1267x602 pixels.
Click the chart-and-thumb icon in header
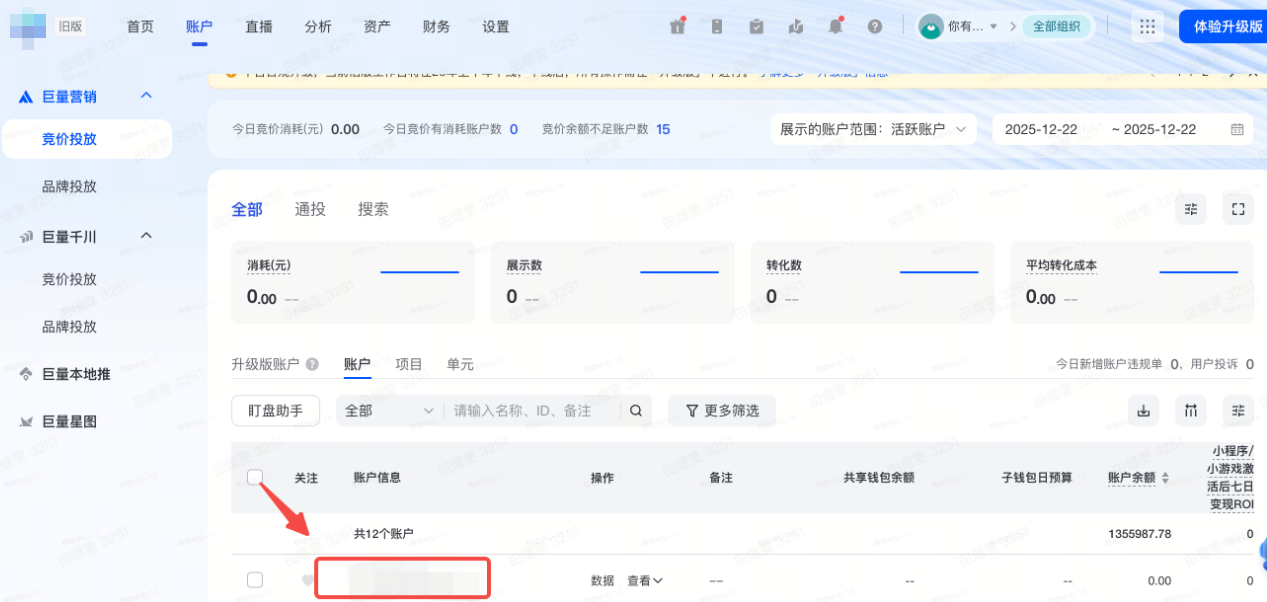(796, 27)
